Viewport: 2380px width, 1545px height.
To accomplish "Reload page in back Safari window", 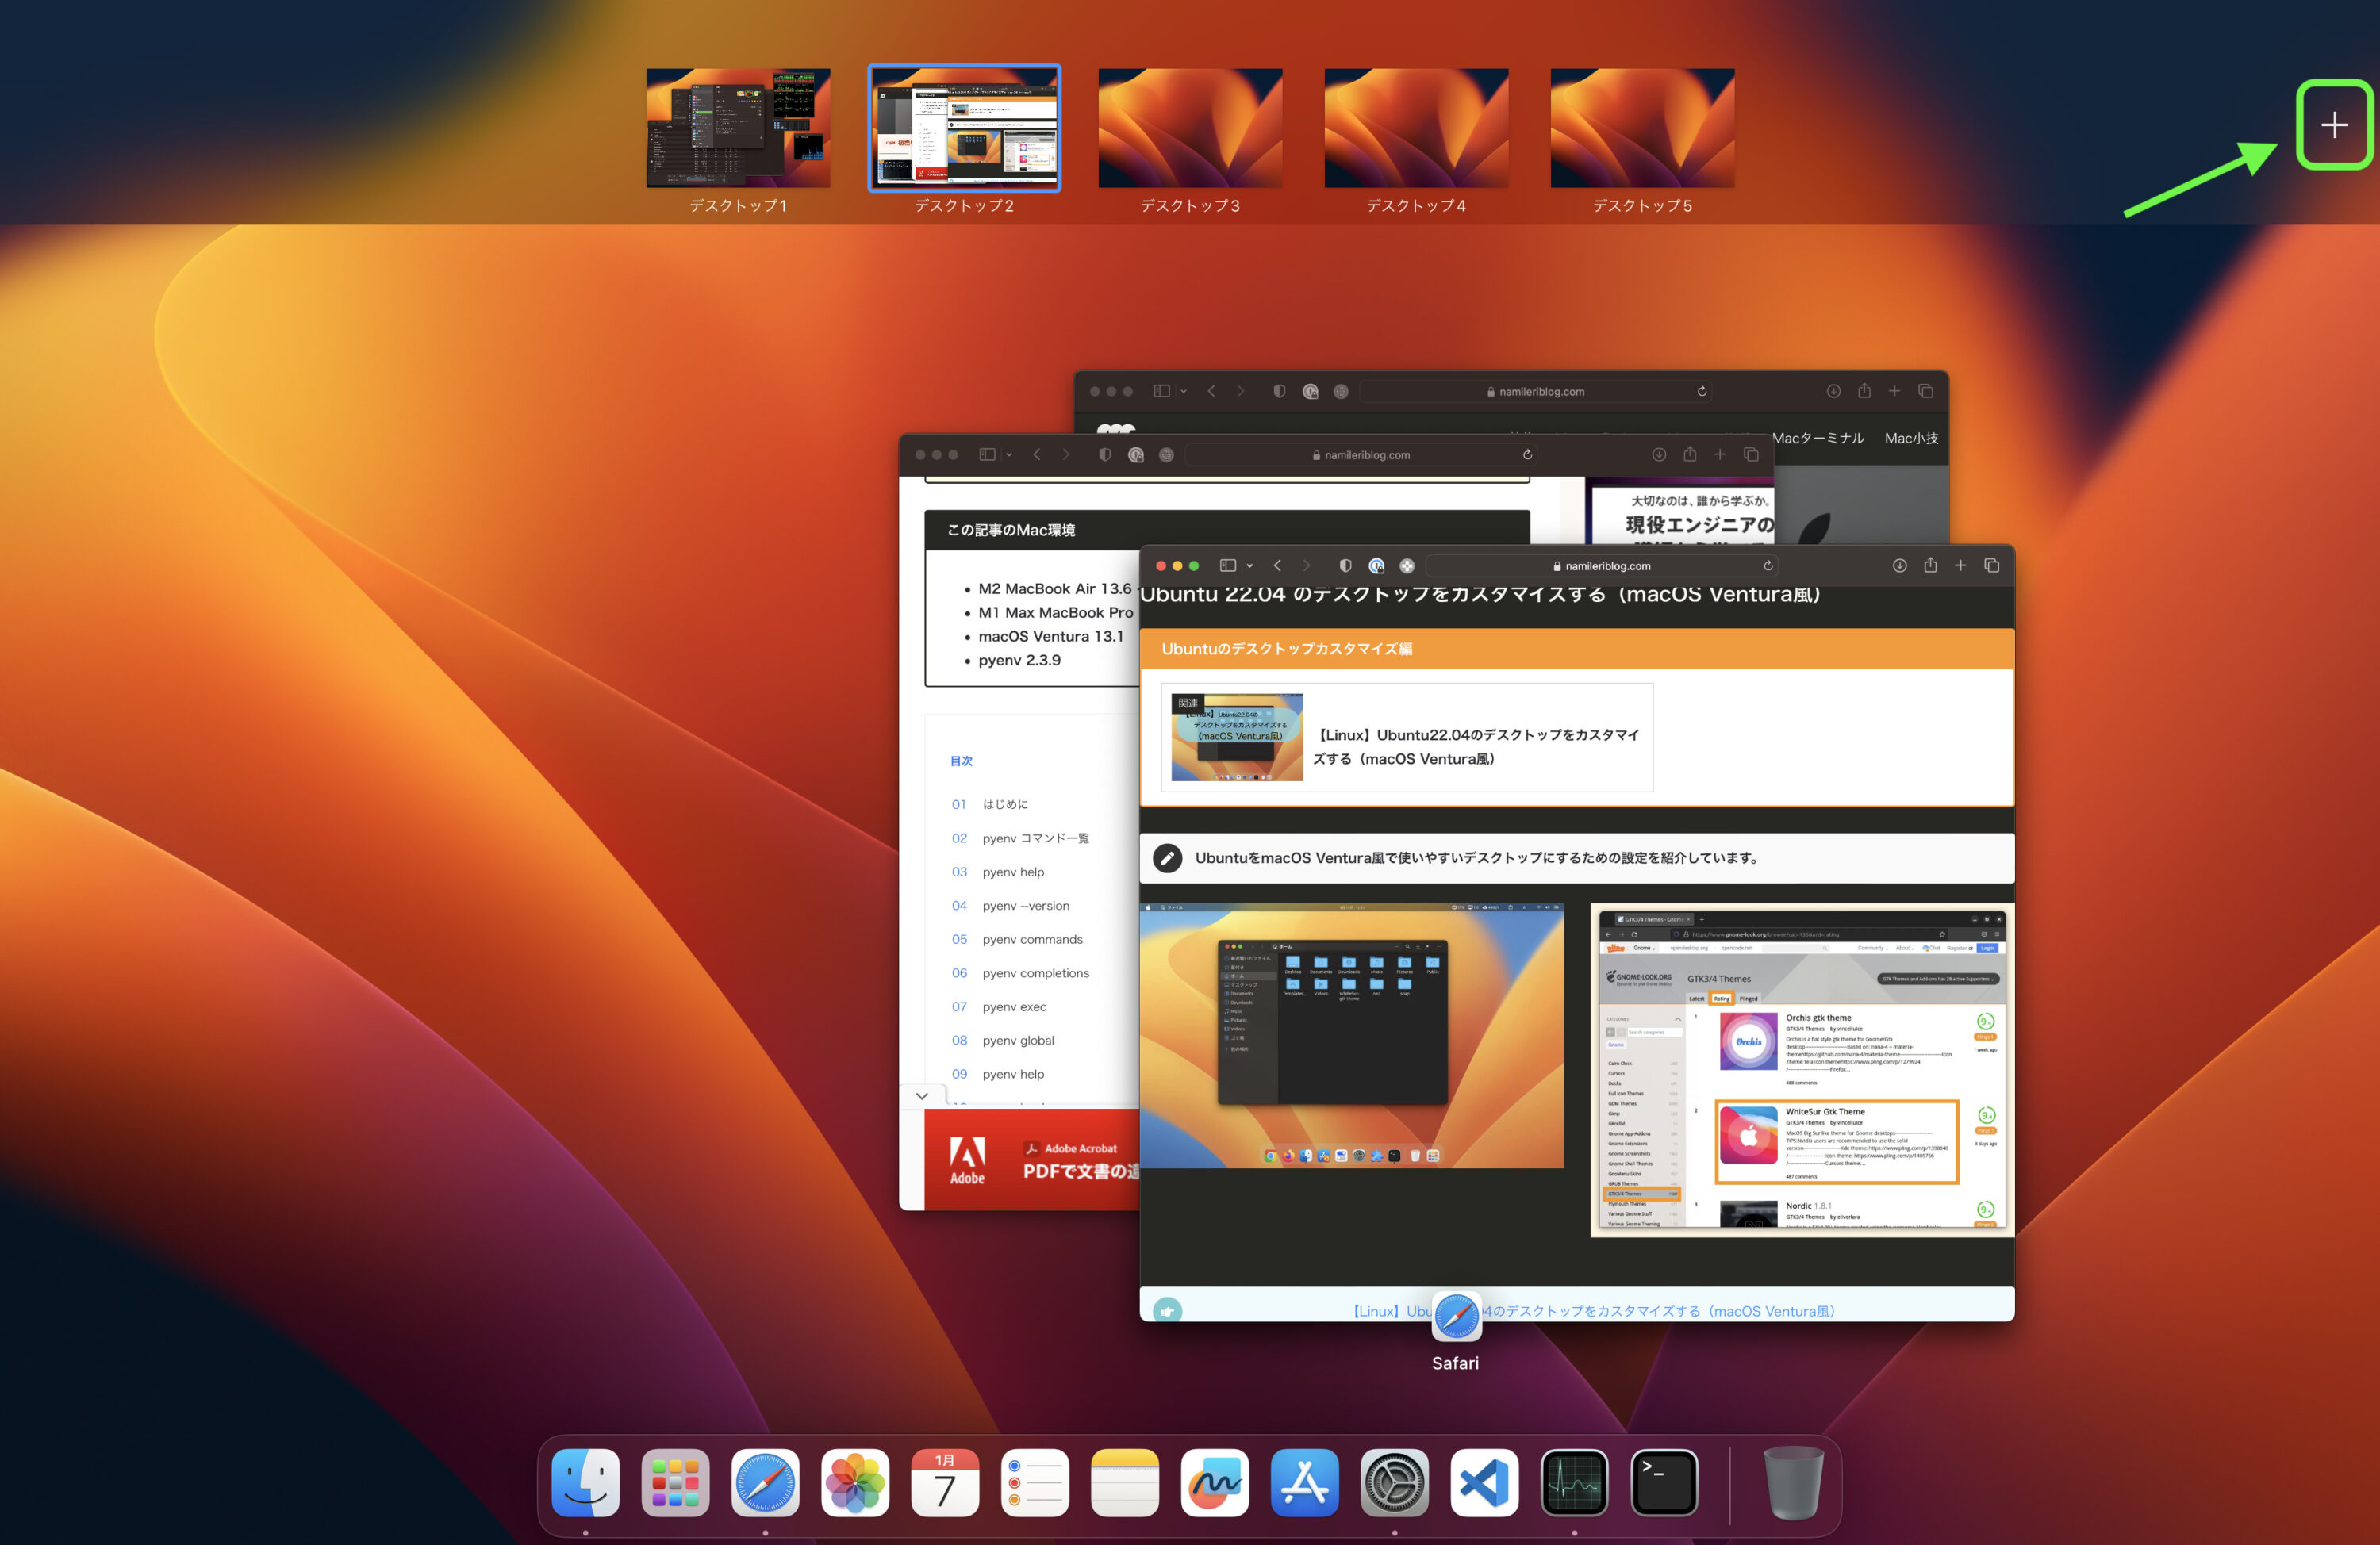I will point(1701,392).
